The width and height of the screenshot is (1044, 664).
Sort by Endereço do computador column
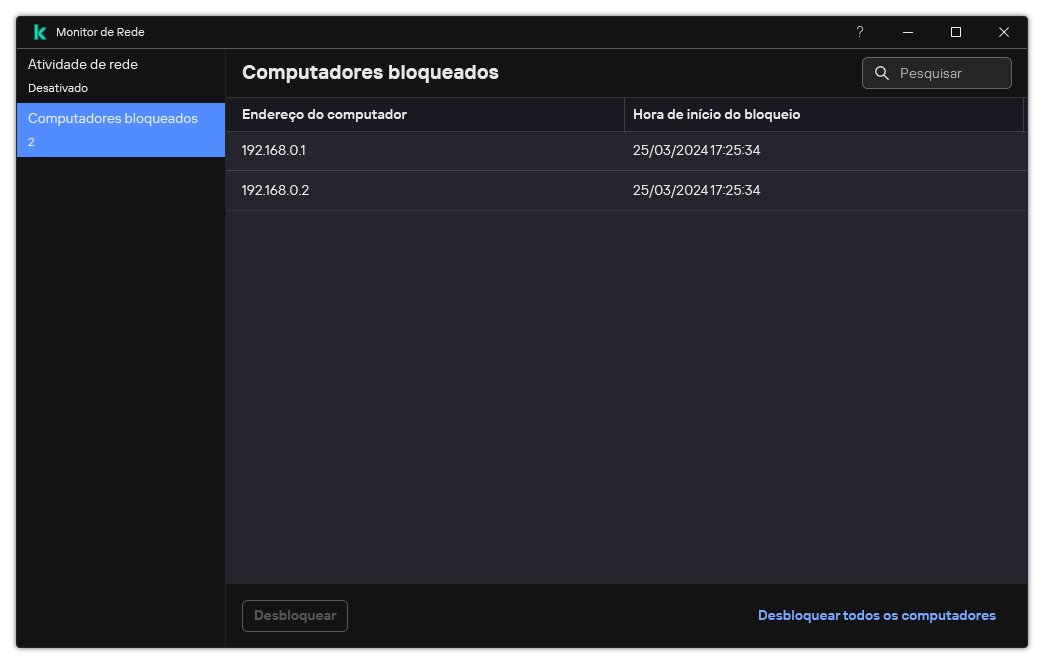click(324, 114)
